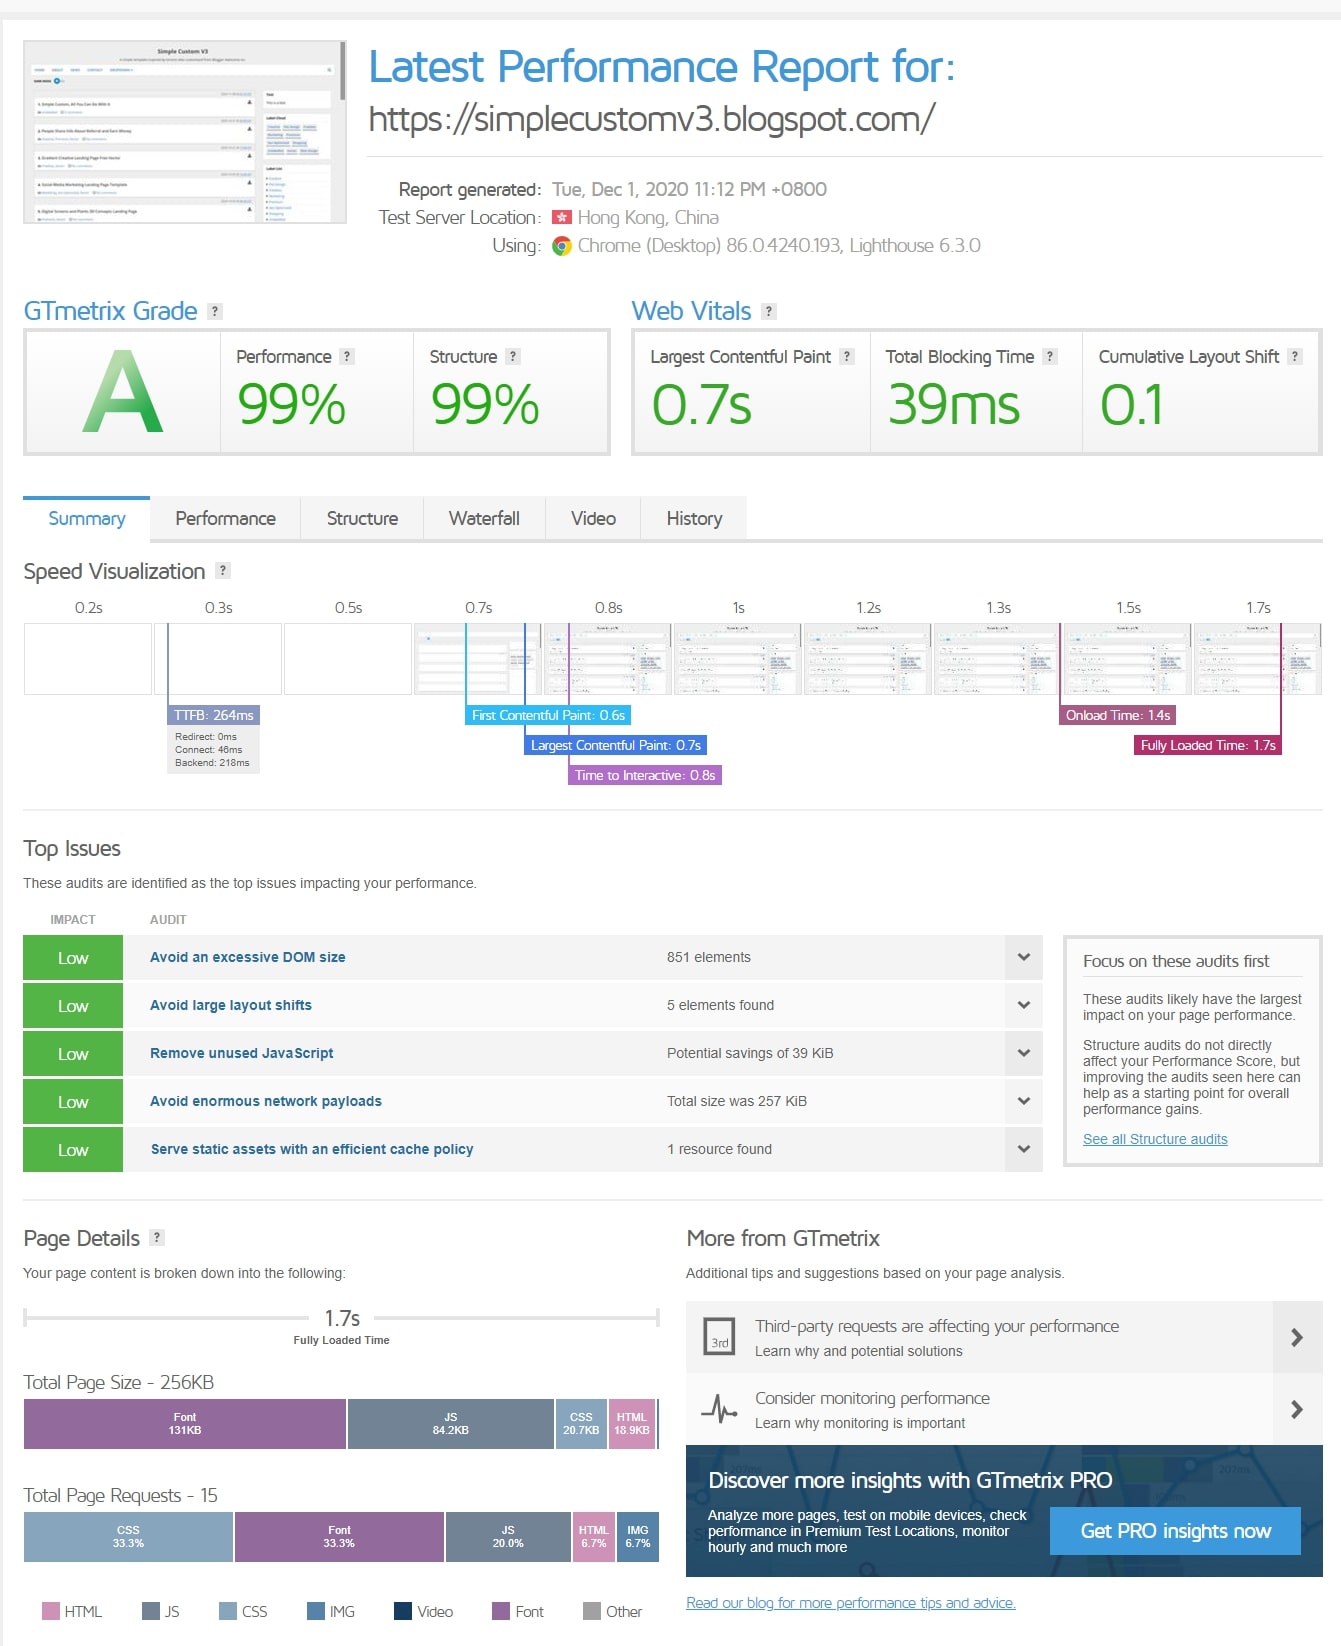1341x1646 pixels.
Task: Click the JS 20.0% requests bar
Action: pos(508,1537)
